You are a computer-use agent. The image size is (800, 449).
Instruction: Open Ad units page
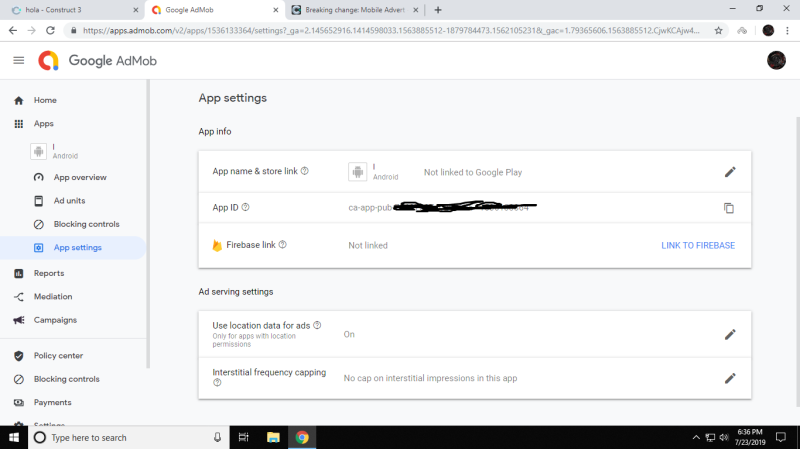point(69,201)
